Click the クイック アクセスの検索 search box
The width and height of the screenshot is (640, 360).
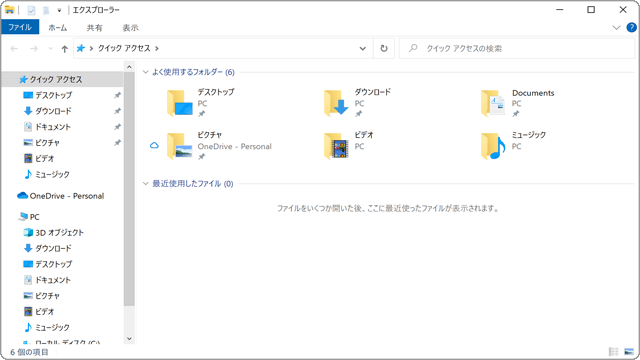pos(516,49)
